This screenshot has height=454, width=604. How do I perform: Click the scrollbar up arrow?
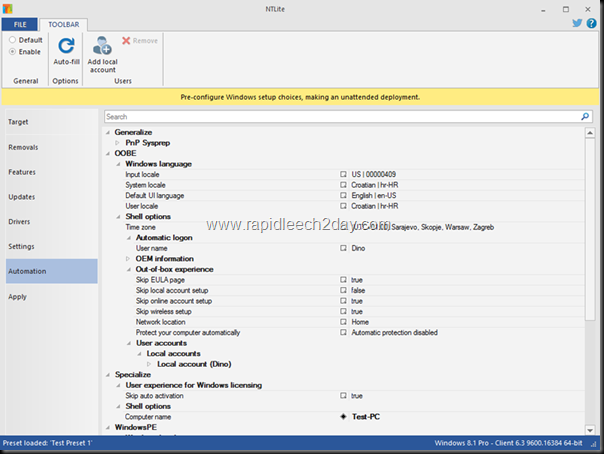[x=590, y=133]
